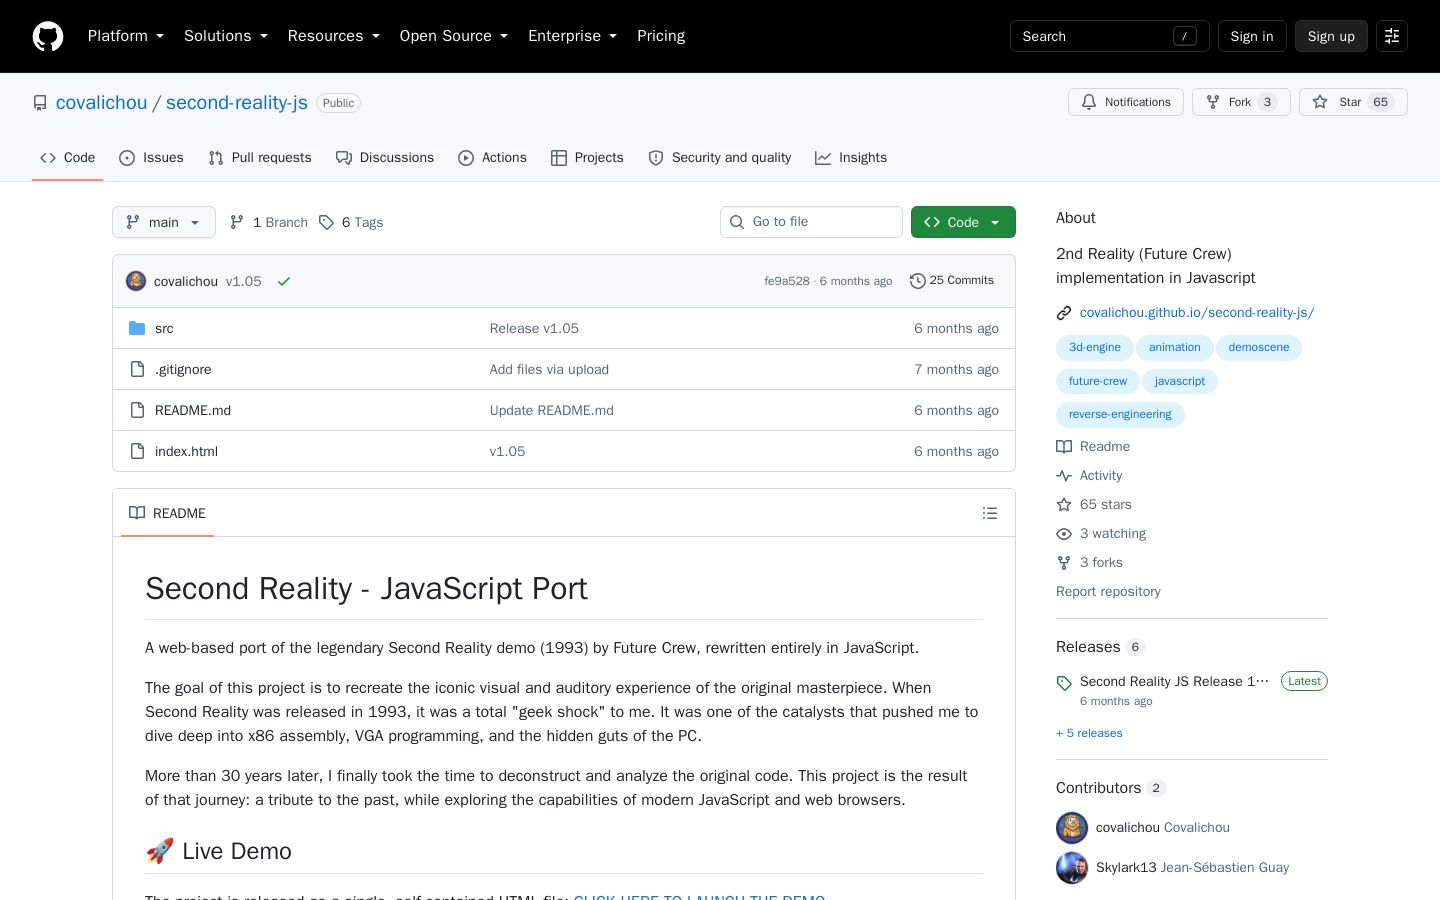Click the GitHub logo icon
The height and width of the screenshot is (900, 1440).
[48, 36]
